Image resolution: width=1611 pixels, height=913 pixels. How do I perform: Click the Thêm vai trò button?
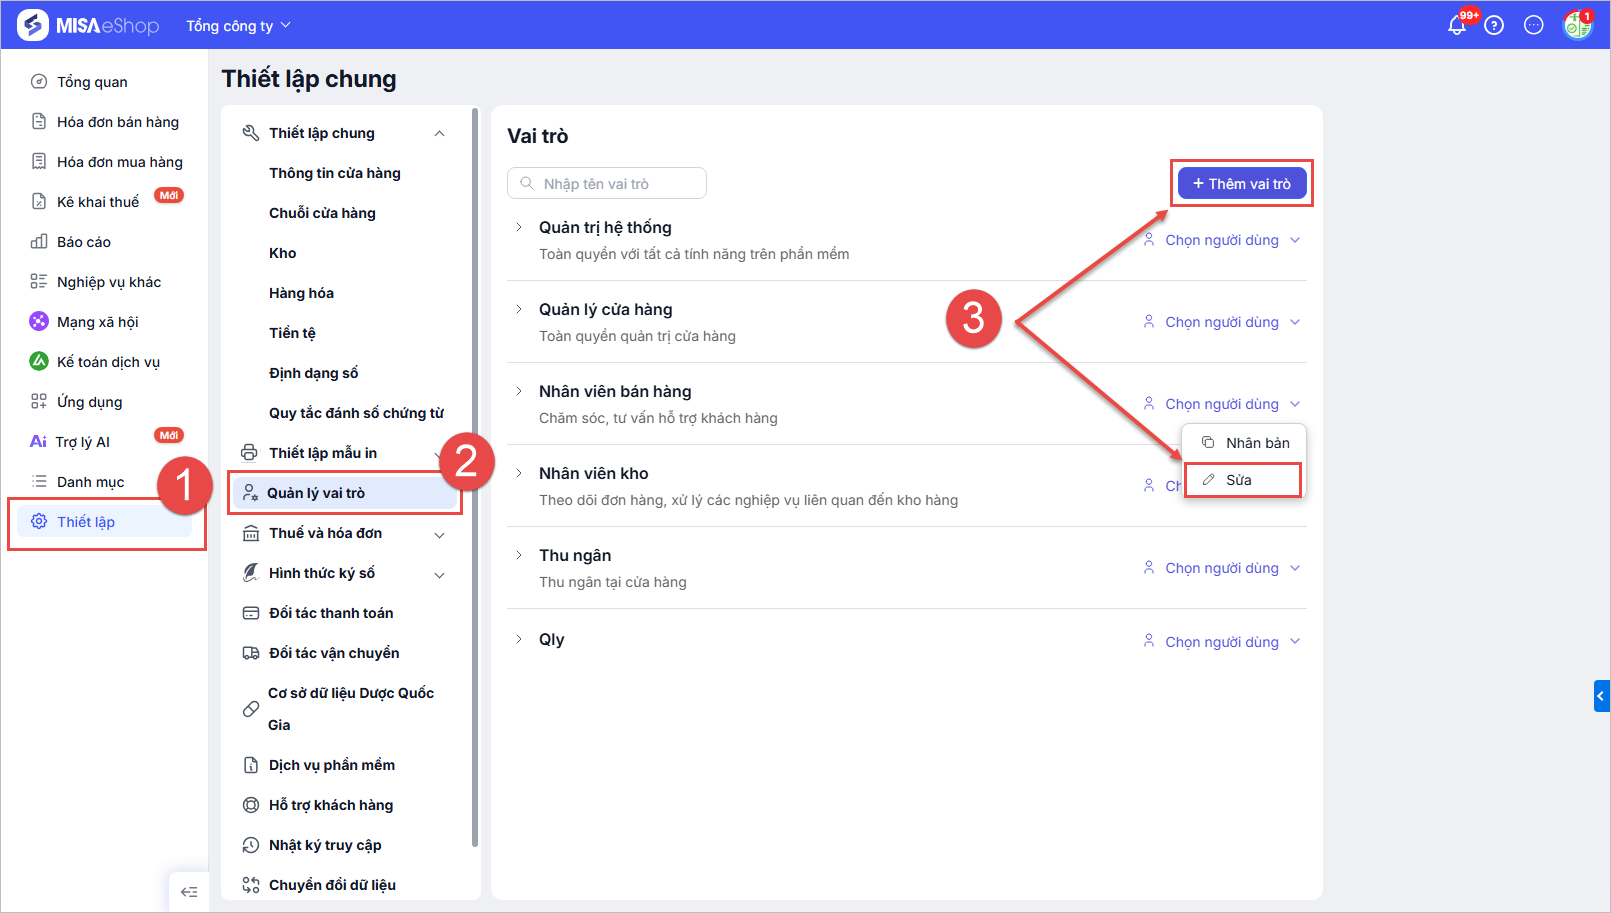(1242, 184)
